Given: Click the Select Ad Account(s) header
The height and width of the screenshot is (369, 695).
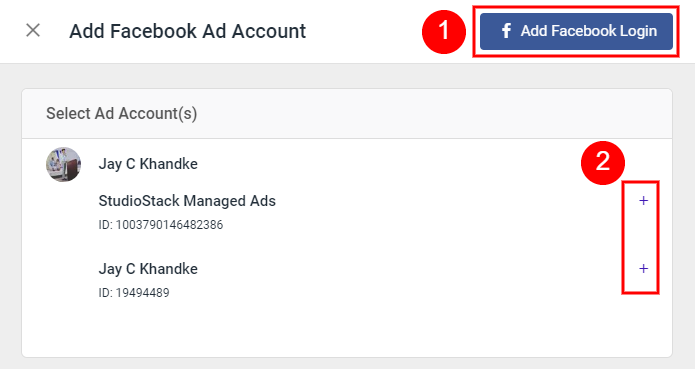Looking at the screenshot, I should [x=121, y=113].
